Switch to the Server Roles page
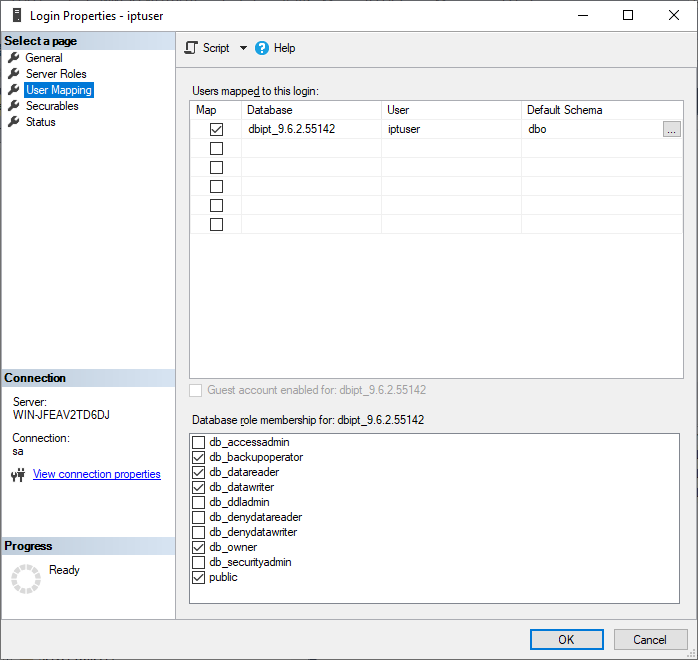 (x=56, y=74)
